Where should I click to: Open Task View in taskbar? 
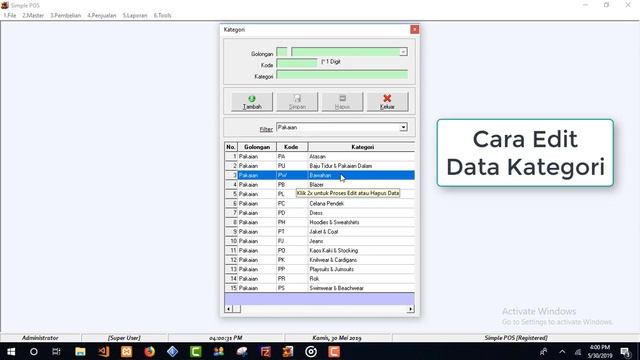pos(56,351)
